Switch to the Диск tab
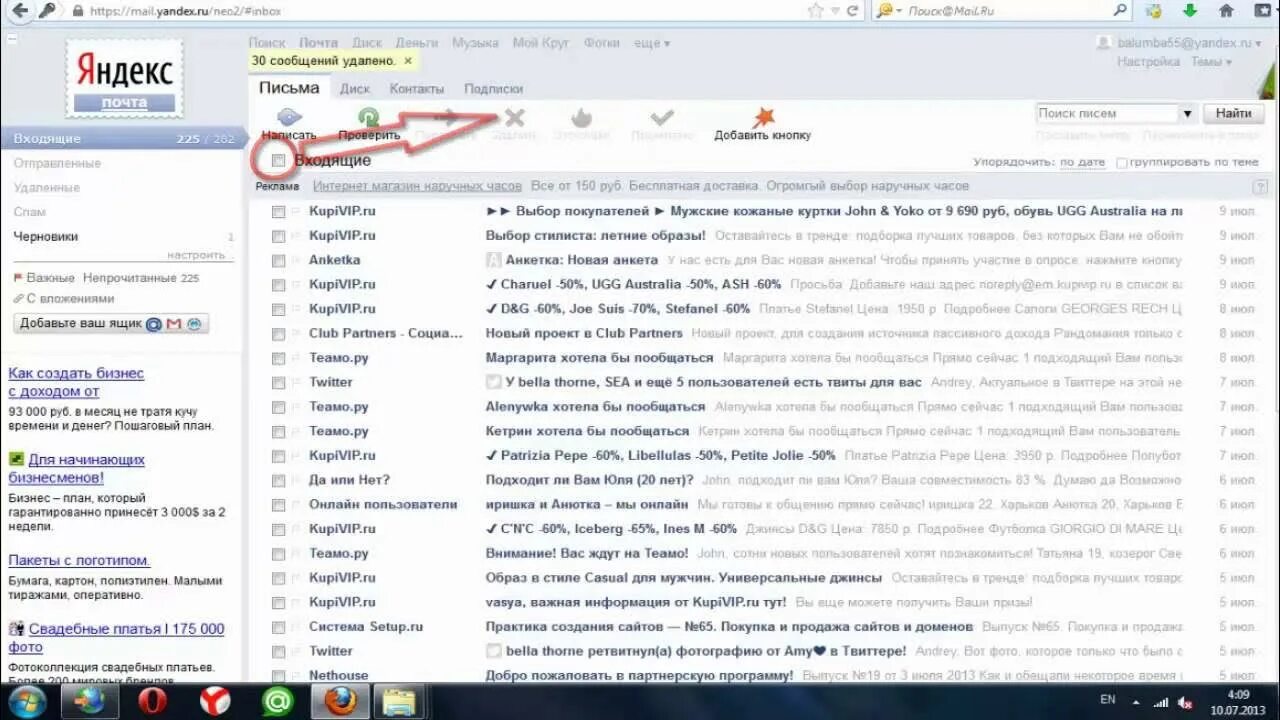 click(x=355, y=88)
